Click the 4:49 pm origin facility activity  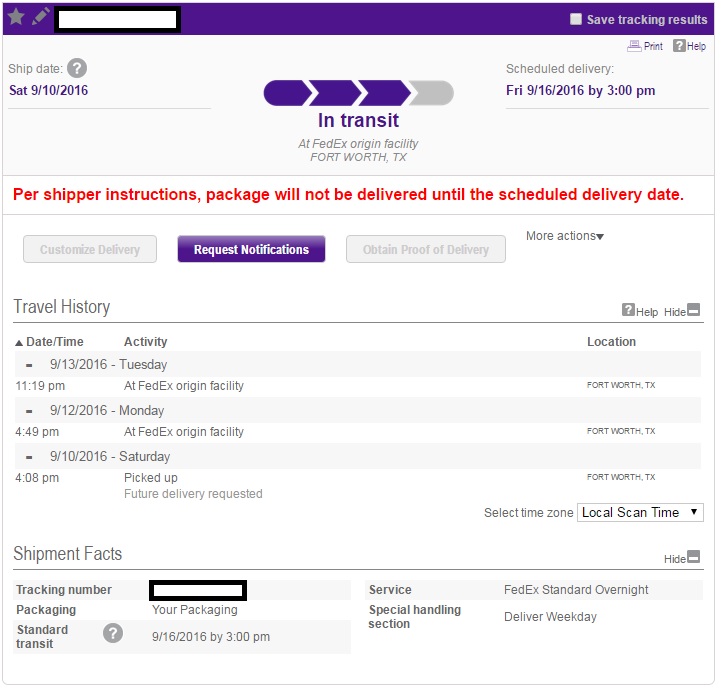[184, 432]
